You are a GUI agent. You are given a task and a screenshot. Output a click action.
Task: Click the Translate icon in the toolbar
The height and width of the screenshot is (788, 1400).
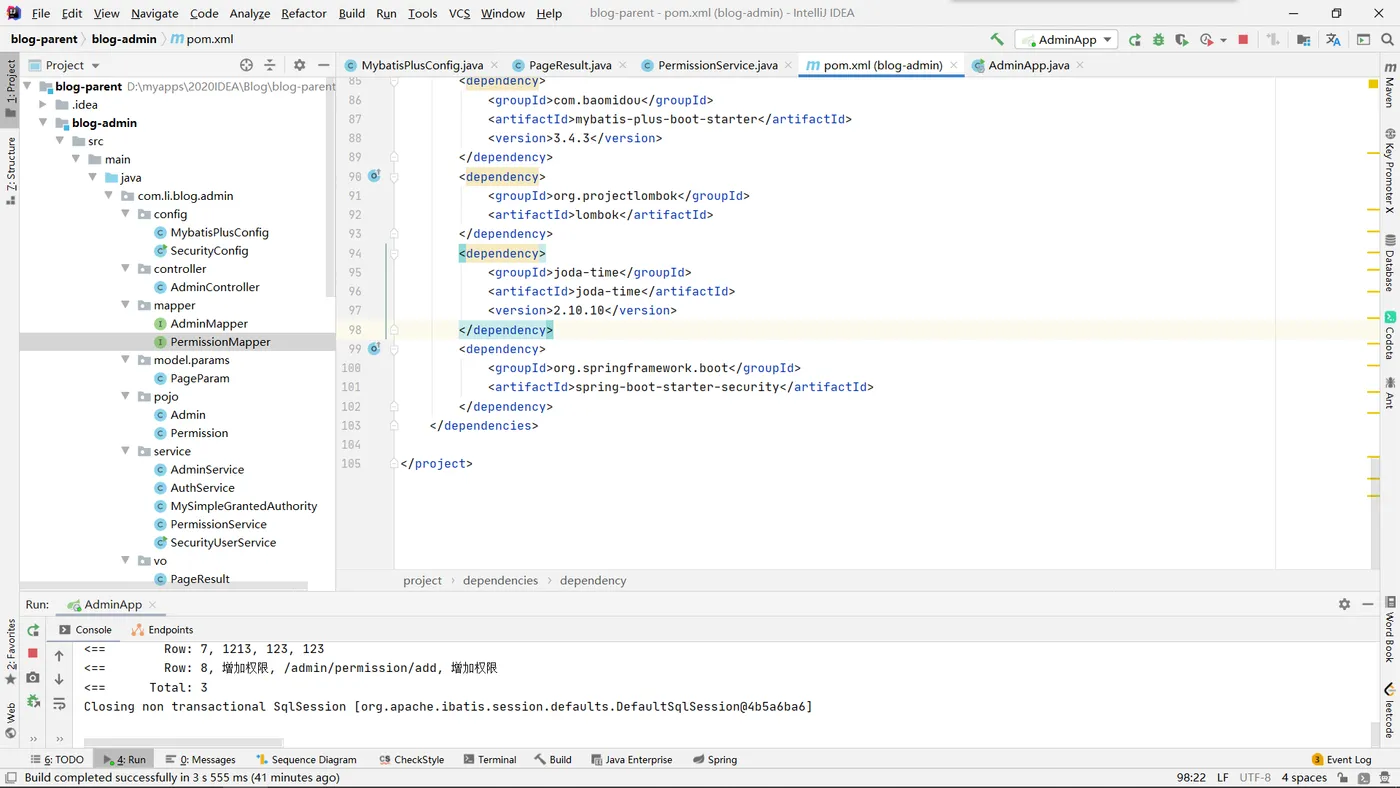[x=1333, y=40]
